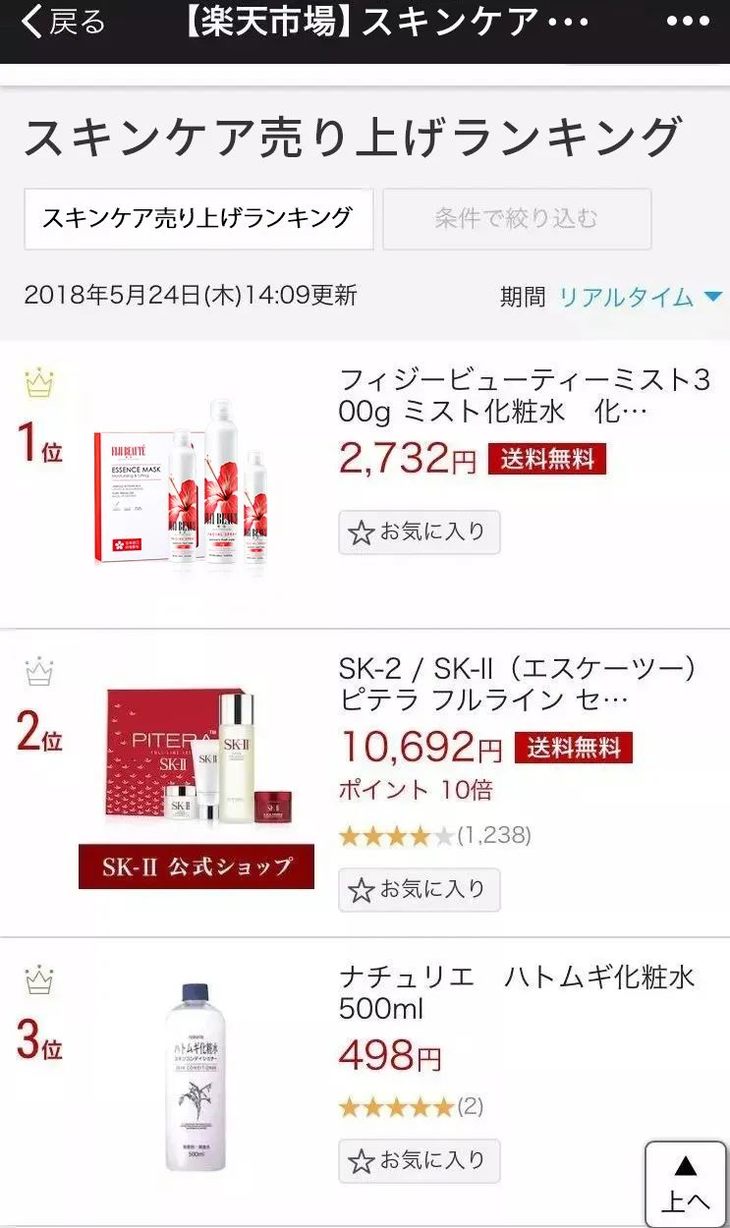Open the three-dot more options menu
730x1228 pixels.
[687, 21]
